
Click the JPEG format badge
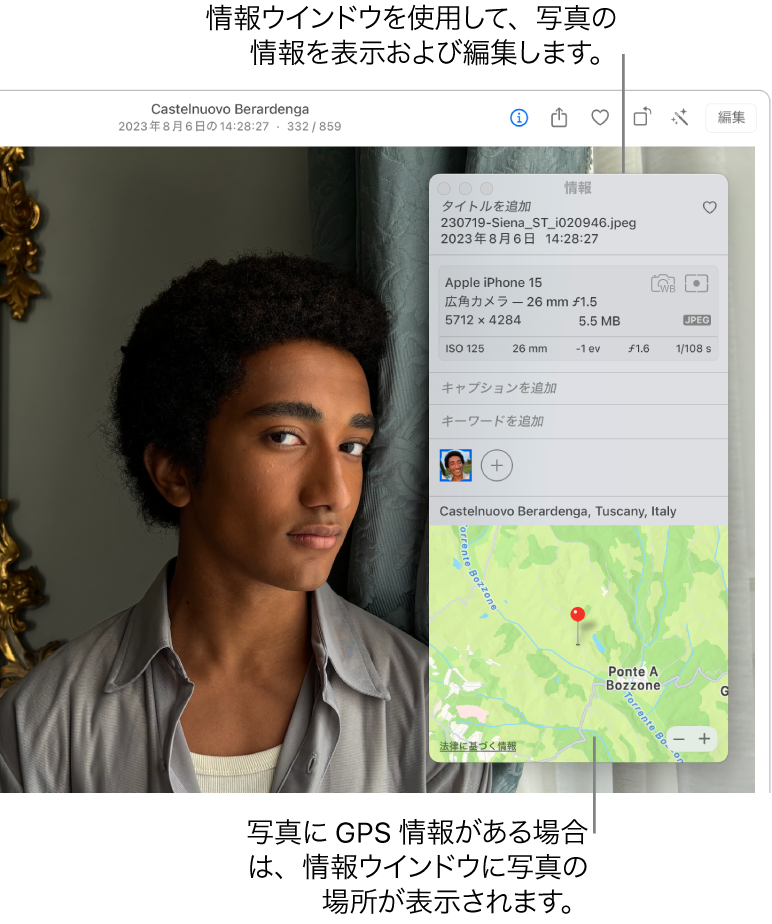697,320
